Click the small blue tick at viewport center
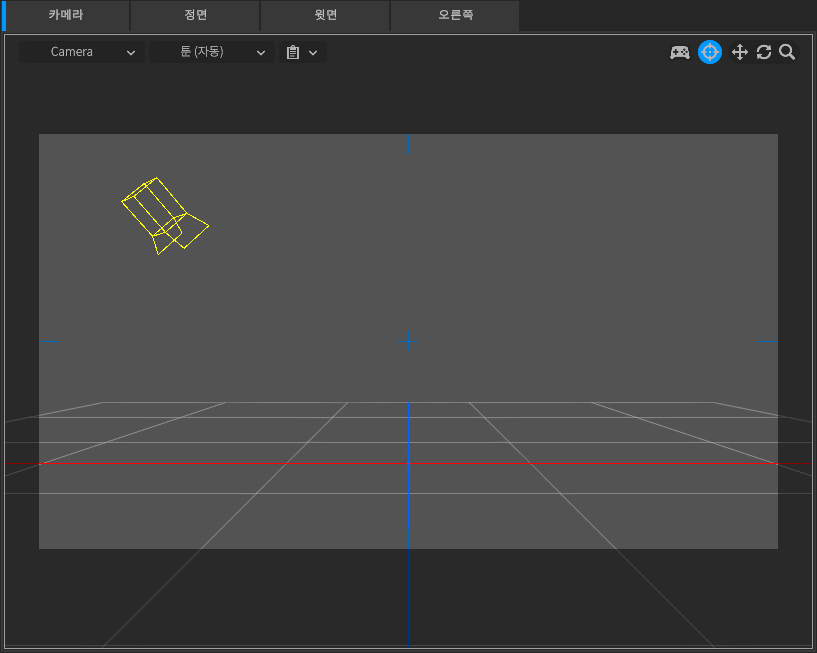Image resolution: width=817 pixels, height=653 pixels. (x=408, y=342)
